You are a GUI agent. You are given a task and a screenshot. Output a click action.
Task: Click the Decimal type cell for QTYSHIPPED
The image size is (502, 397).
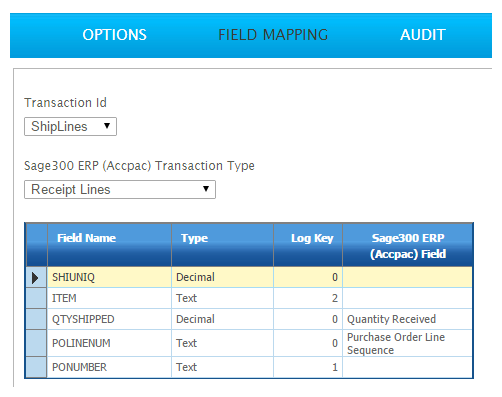(x=222, y=319)
